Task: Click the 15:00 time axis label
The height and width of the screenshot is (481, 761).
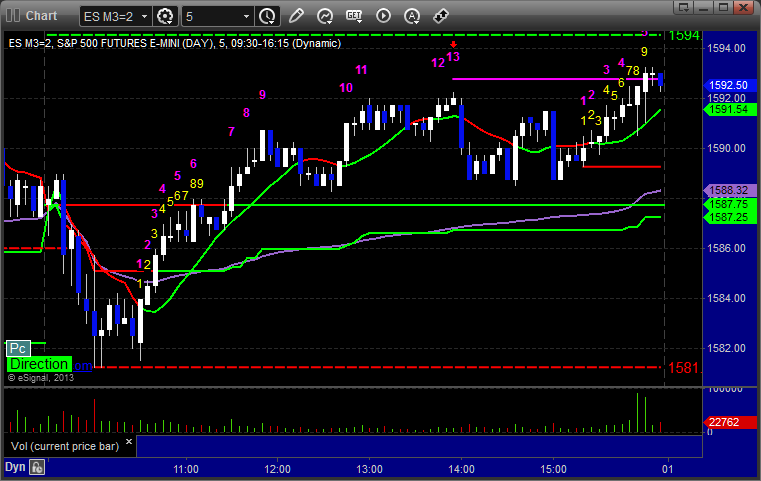Action: tap(553, 469)
